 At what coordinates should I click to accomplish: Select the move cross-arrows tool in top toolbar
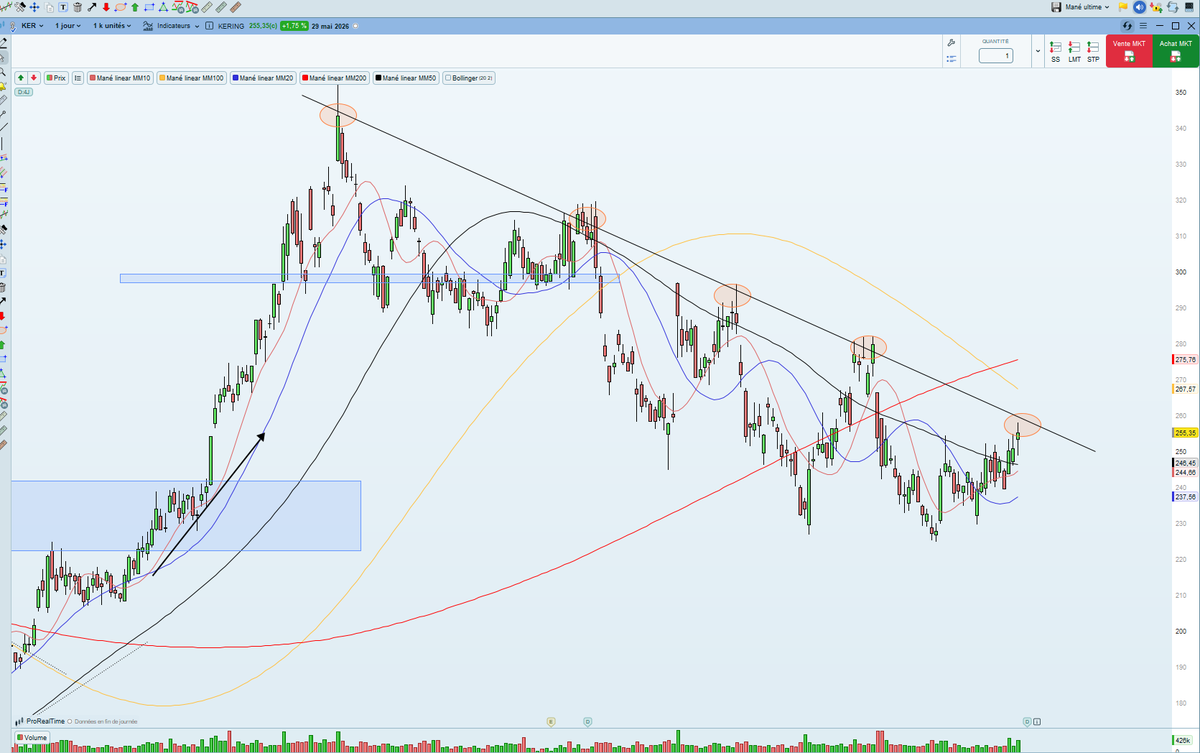pos(34,7)
